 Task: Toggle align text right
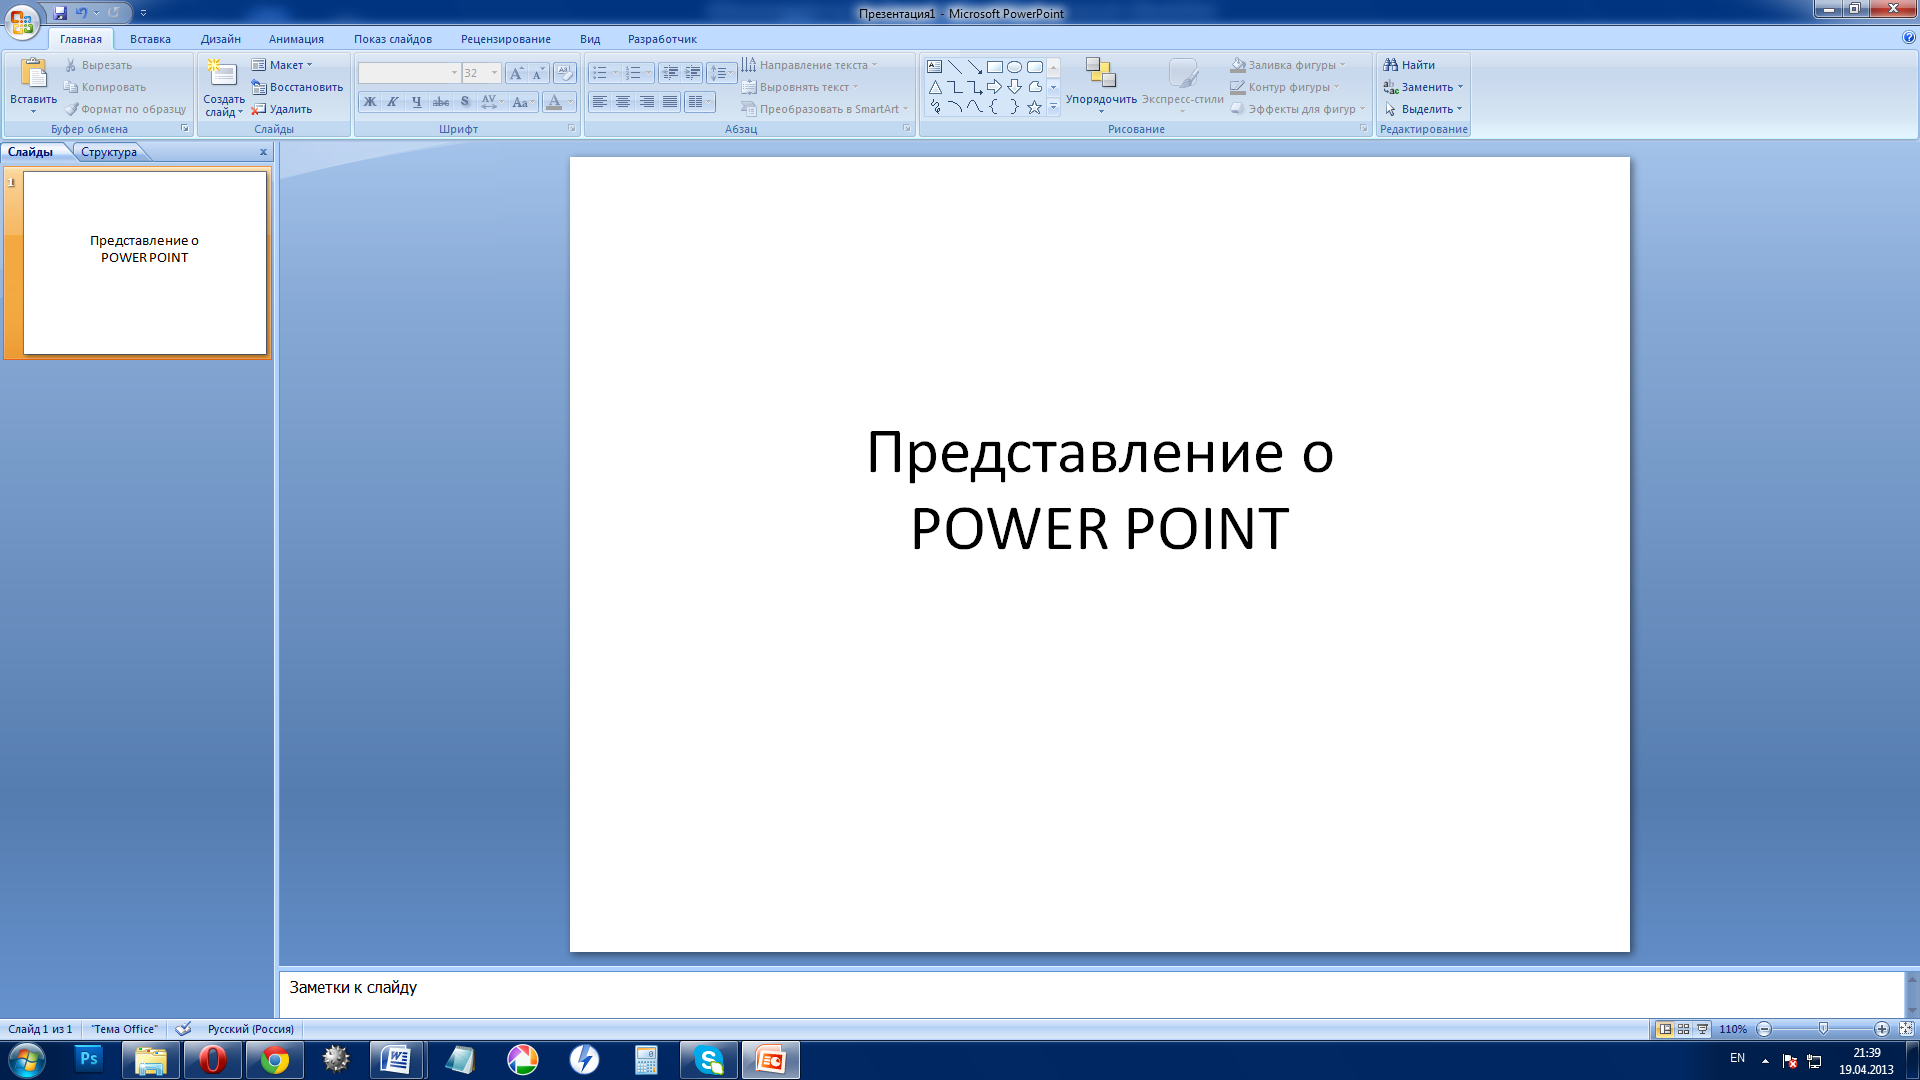tap(647, 102)
